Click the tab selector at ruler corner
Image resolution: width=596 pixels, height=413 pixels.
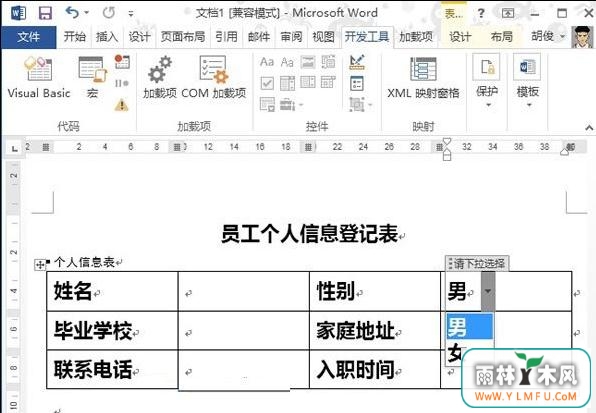[x=14, y=148]
